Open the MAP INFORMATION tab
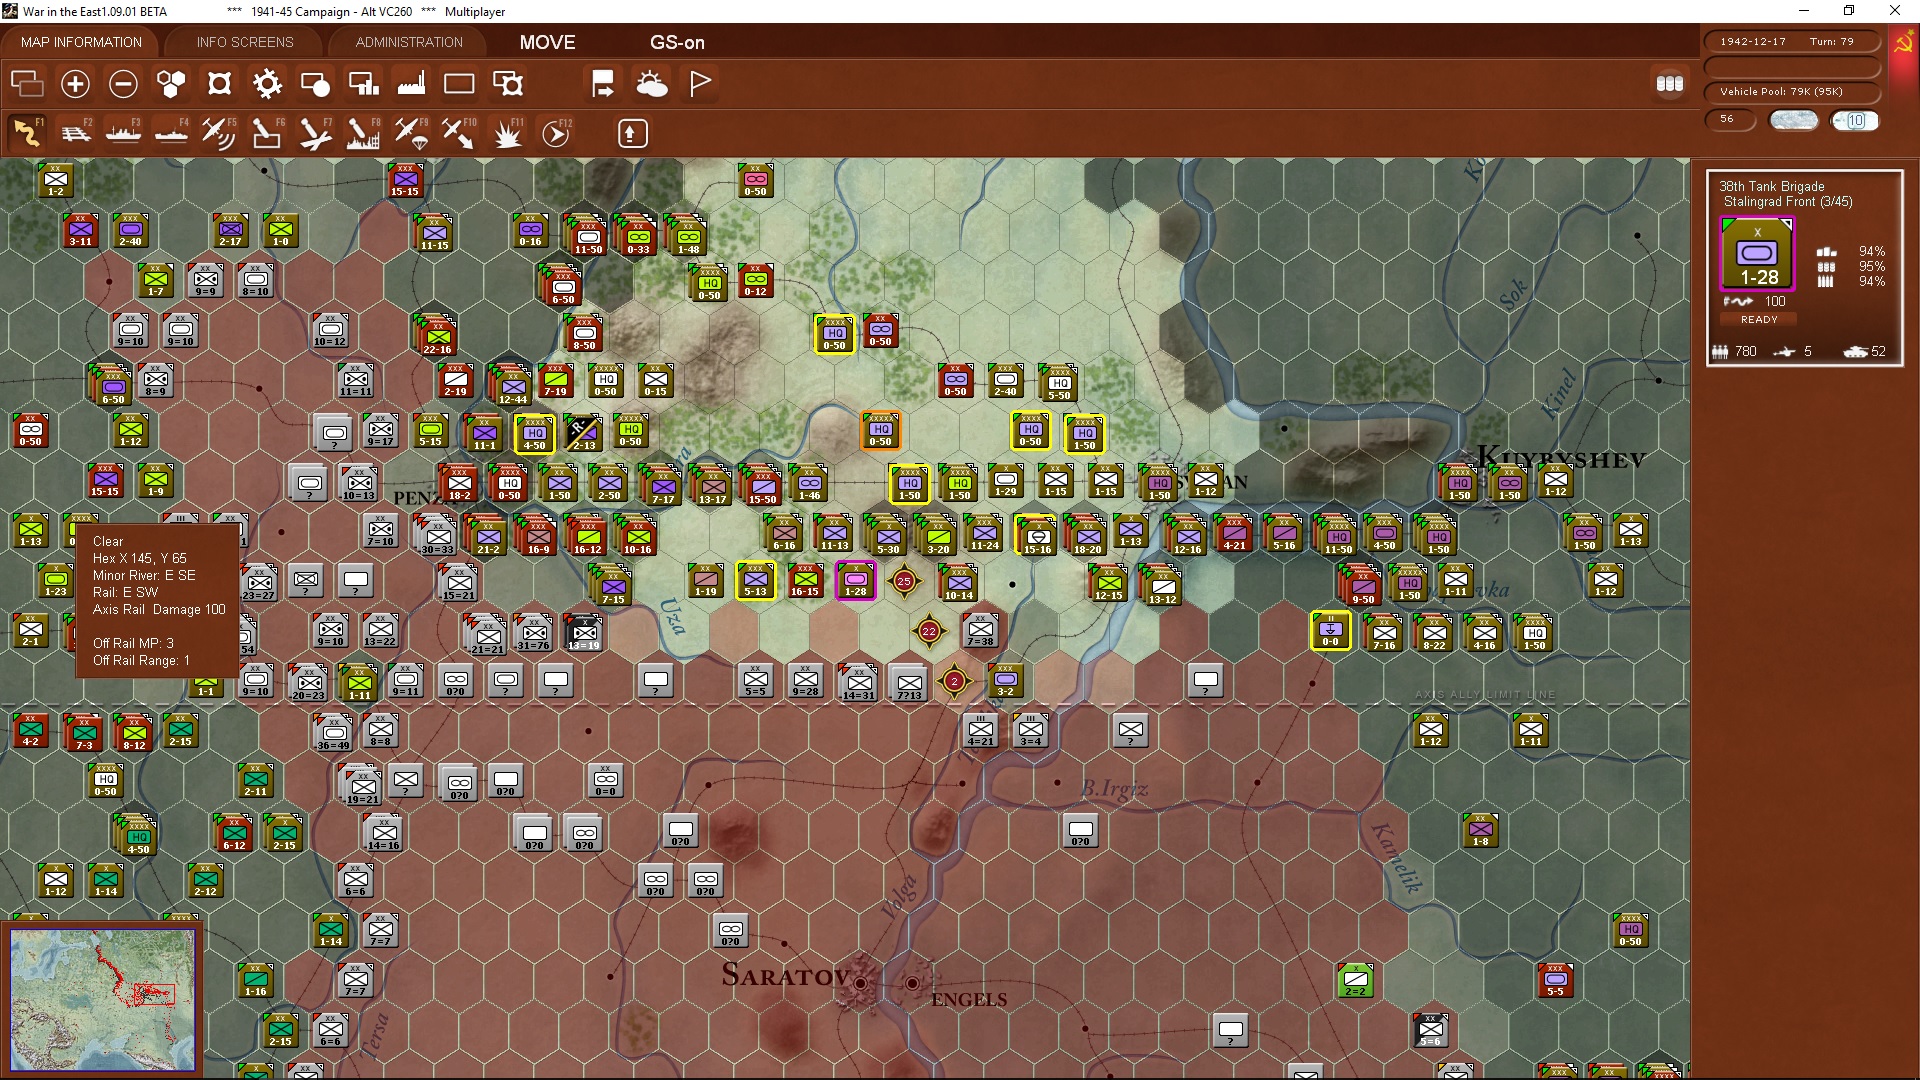1920x1080 pixels. 81,42
